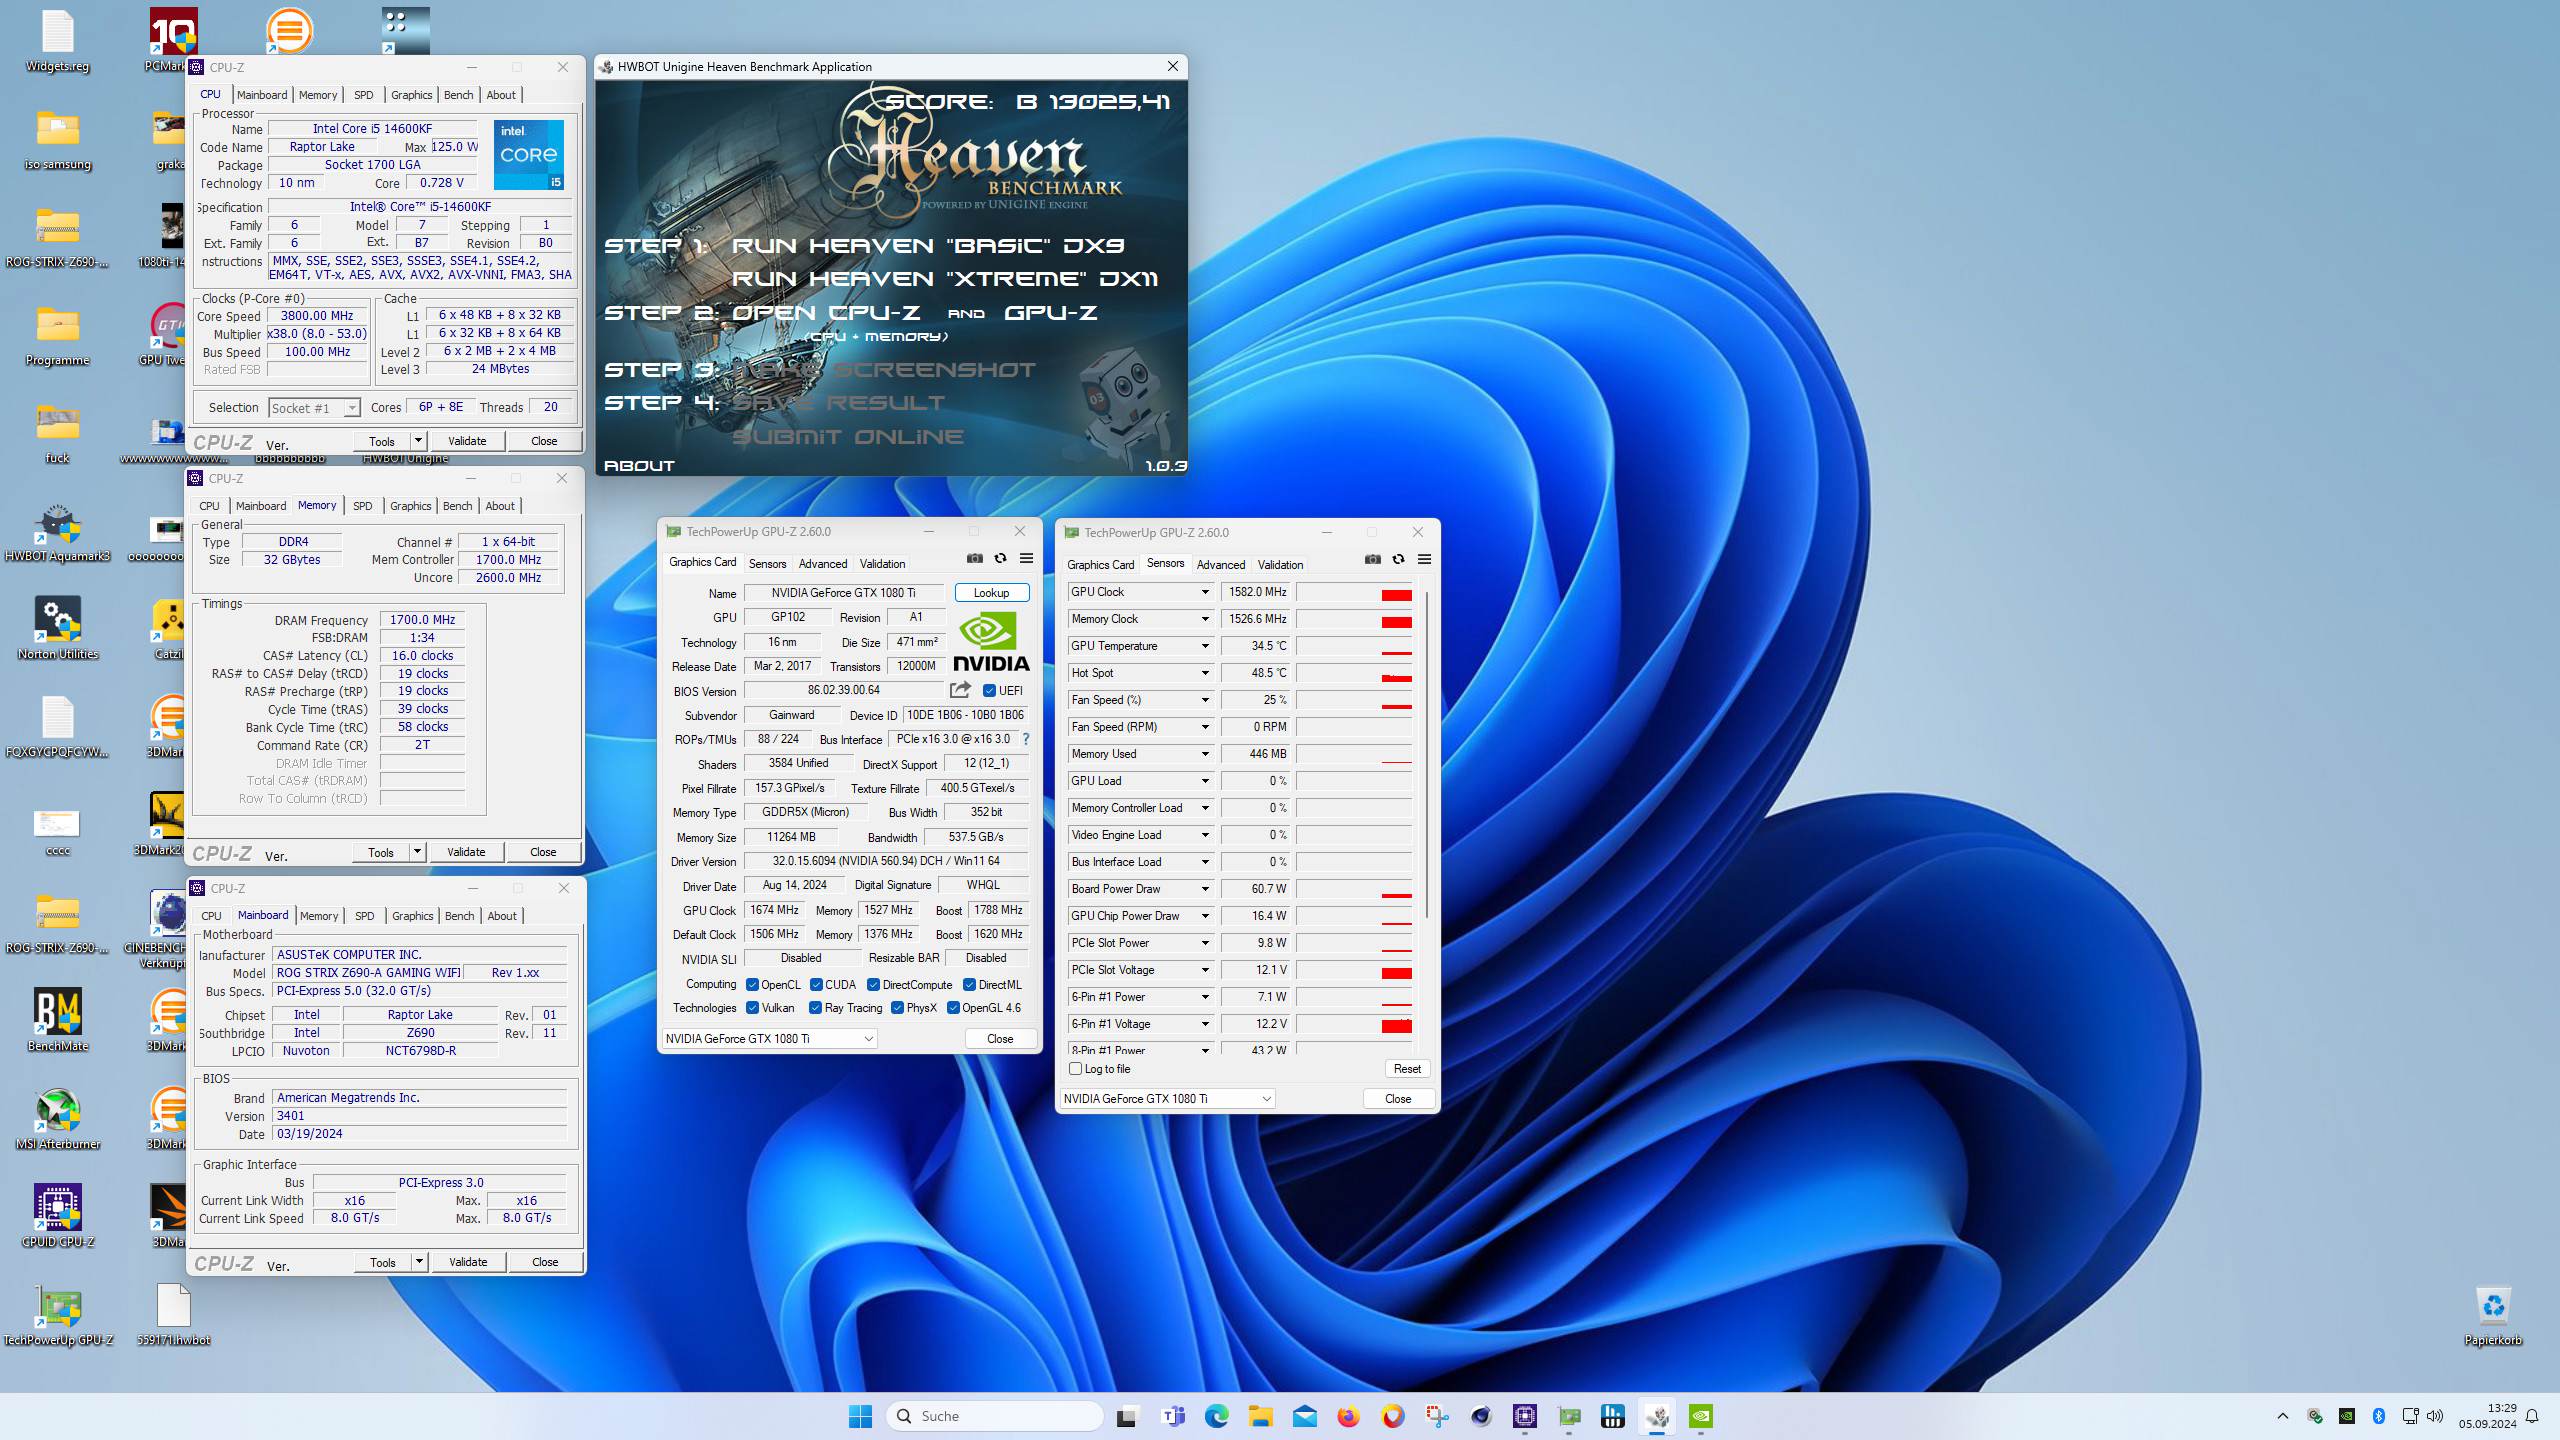
Task: Click camera icon in Sensors GPU-Z window
Action: pyautogui.click(x=1372, y=560)
